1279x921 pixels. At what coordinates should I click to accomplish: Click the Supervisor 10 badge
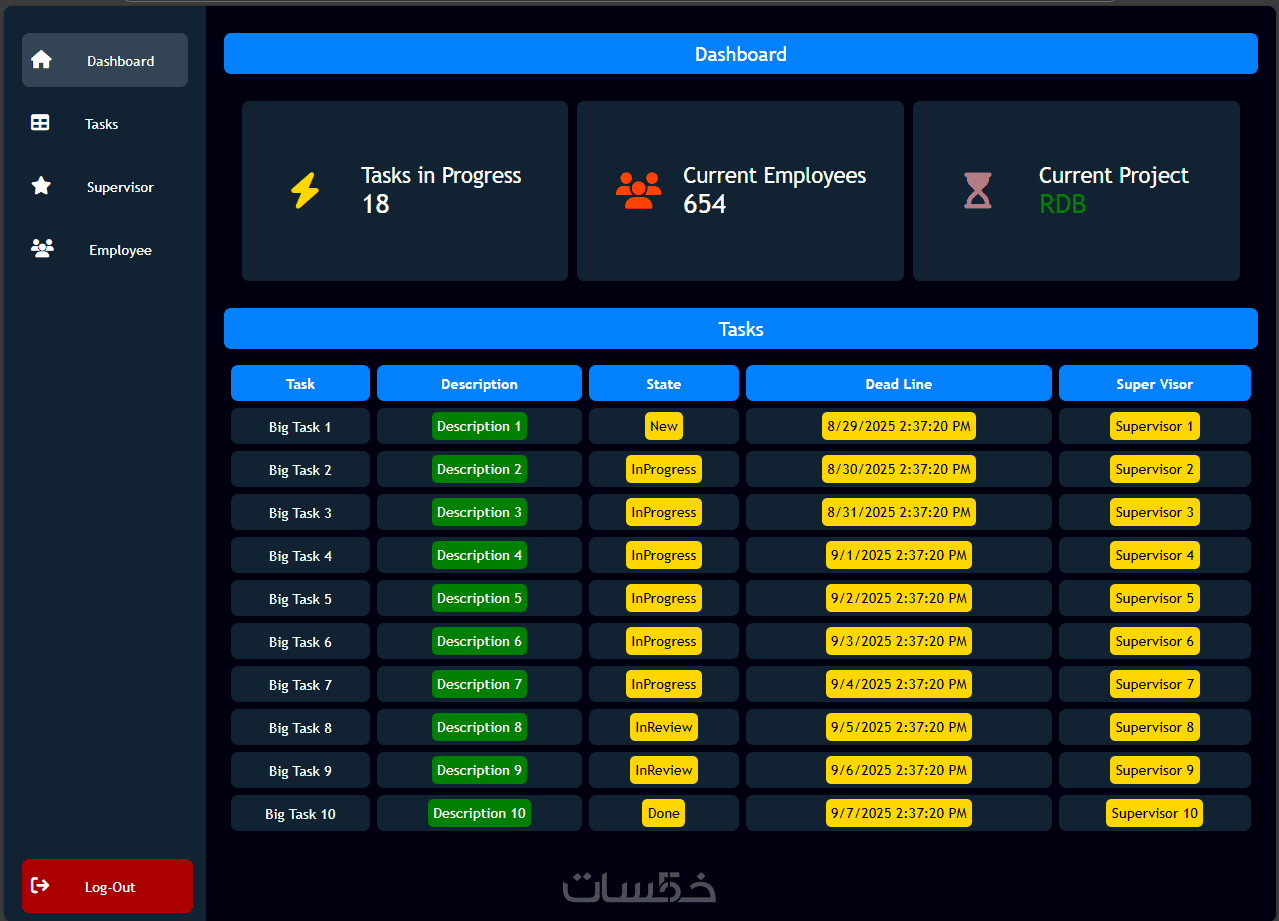(1155, 813)
